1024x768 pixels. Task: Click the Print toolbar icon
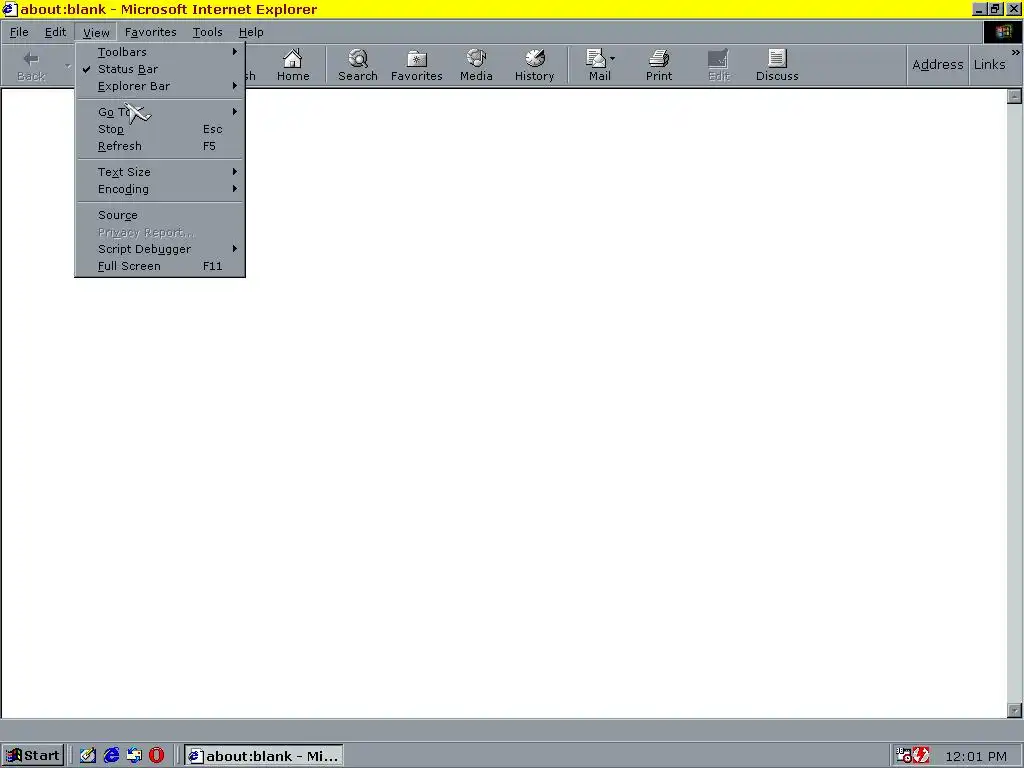point(658,65)
